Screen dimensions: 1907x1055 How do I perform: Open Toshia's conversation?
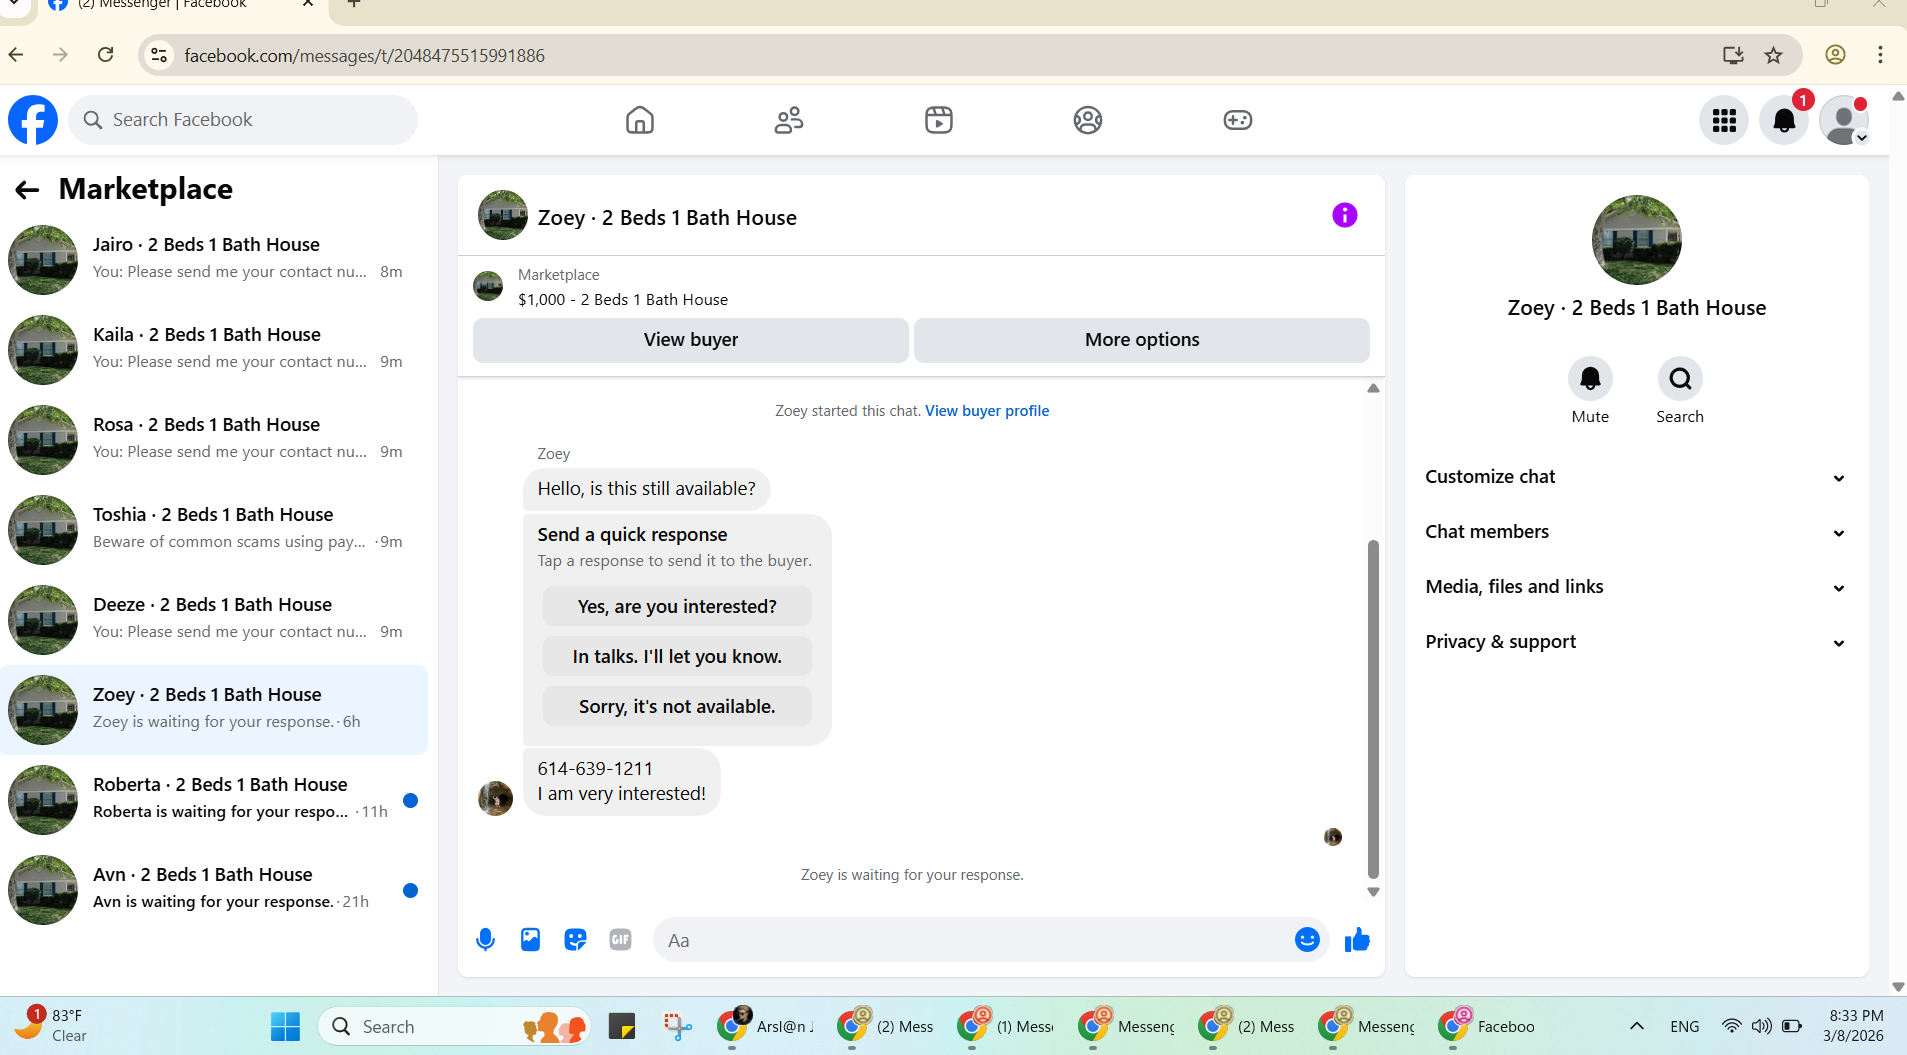pyautogui.click(x=214, y=530)
